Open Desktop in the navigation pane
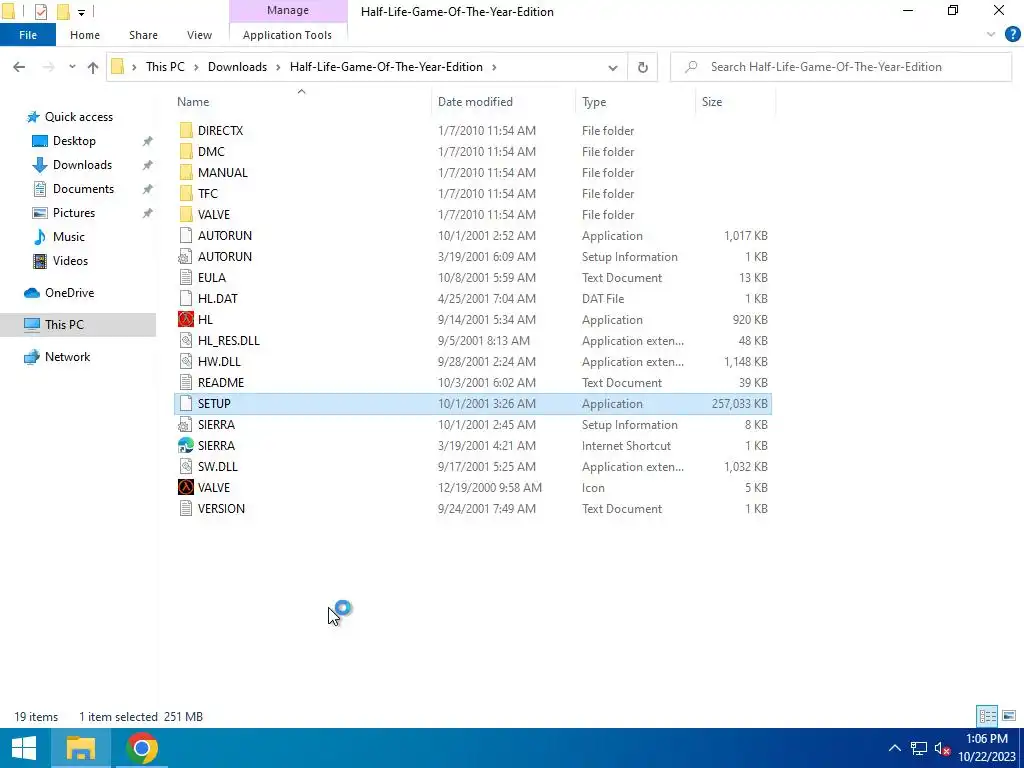The height and width of the screenshot is (768, 1024). 74,141
